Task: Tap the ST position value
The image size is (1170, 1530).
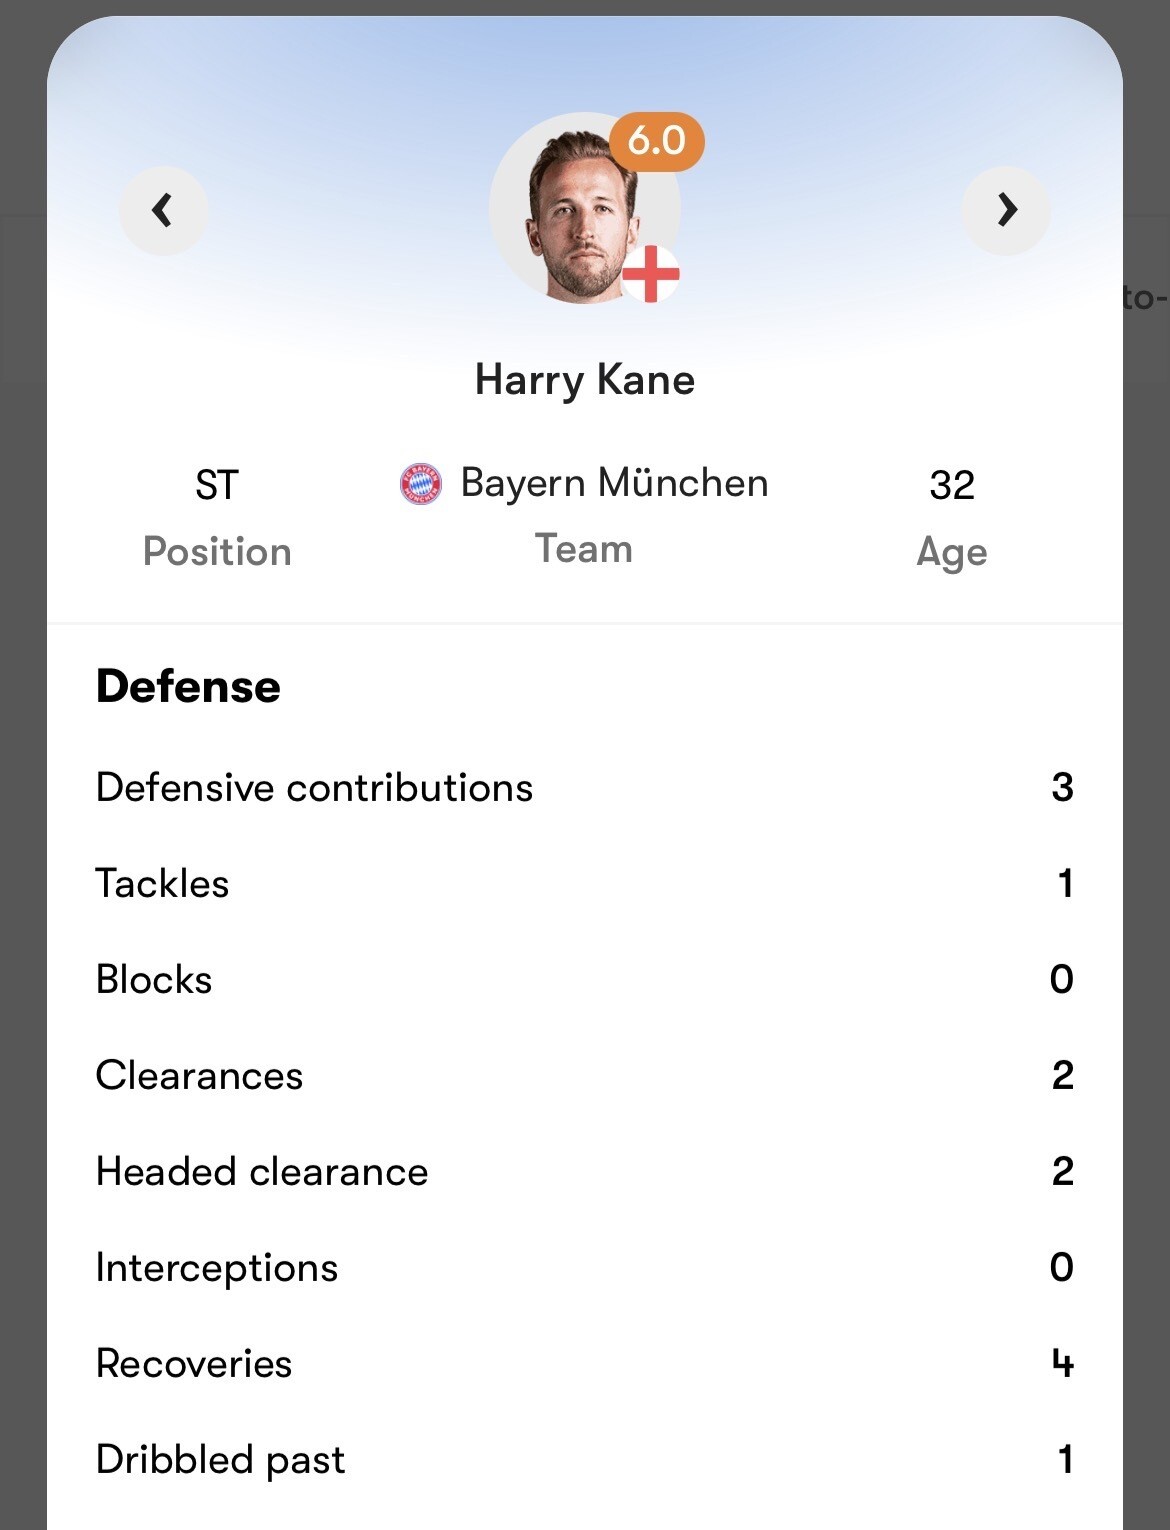Action: coord(217,486)
